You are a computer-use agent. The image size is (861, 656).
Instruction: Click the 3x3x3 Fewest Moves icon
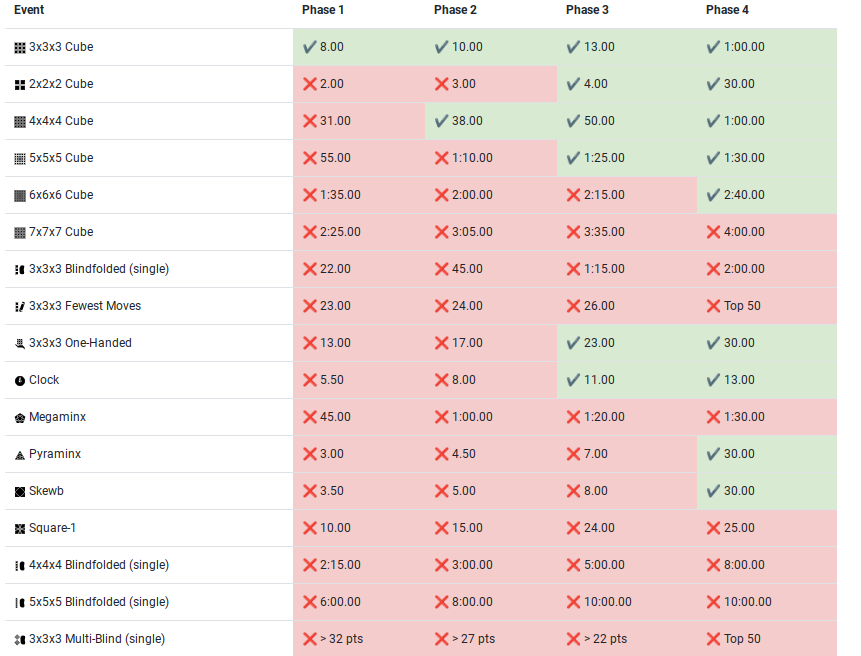[20, 306]
